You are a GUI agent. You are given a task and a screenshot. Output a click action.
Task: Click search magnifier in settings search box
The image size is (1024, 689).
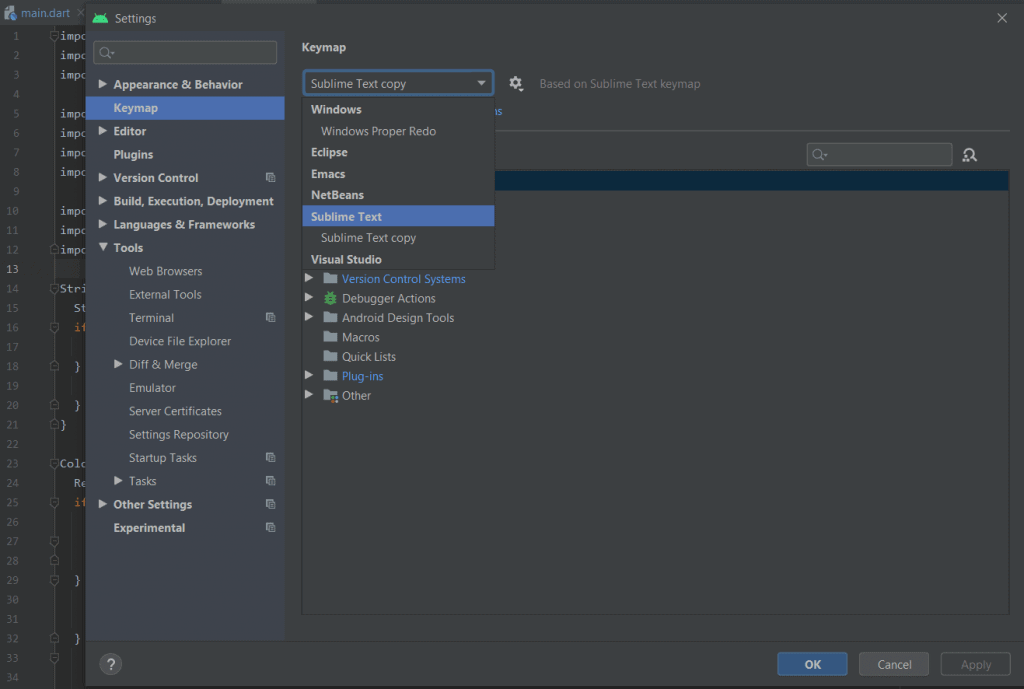click(106, 53)
